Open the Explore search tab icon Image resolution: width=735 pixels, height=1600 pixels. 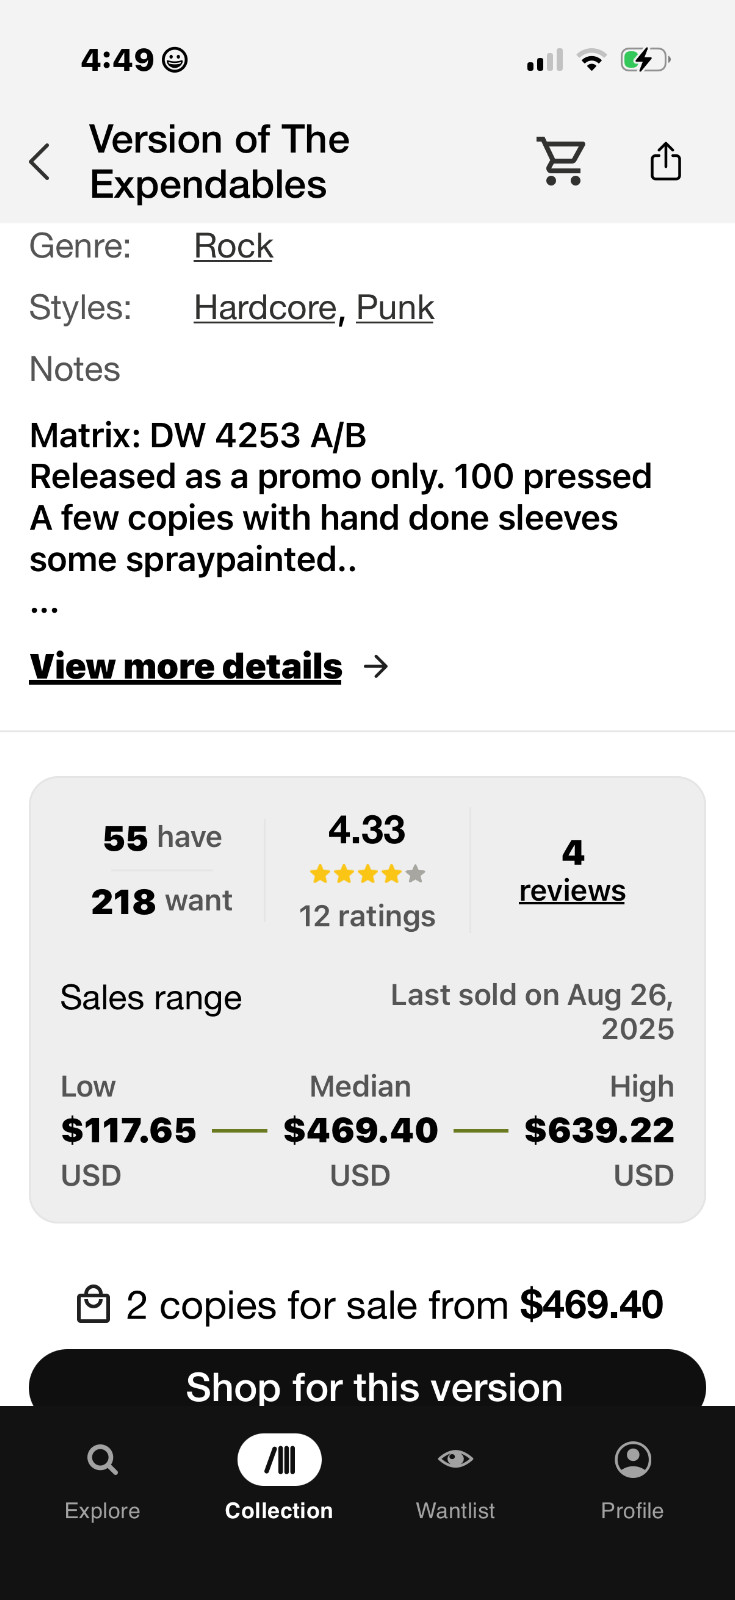(x=102, y=1460)
